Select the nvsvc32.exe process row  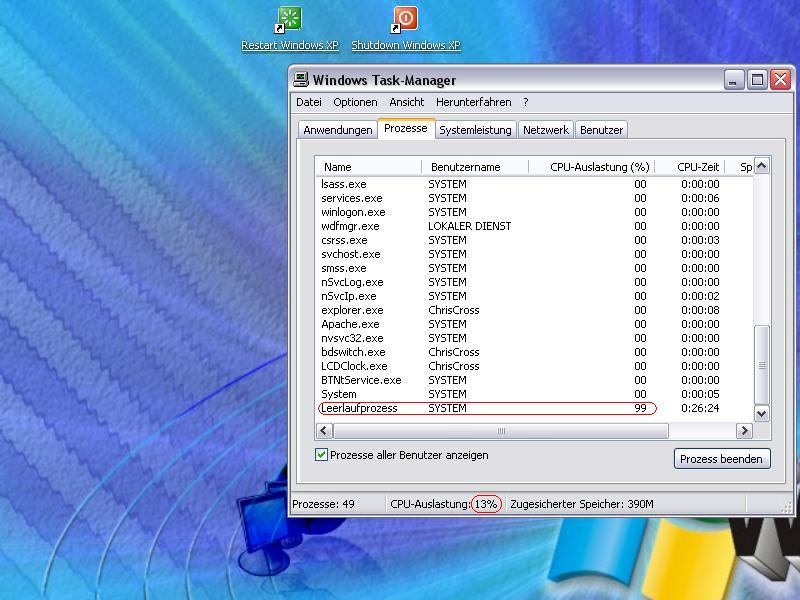point(534,338)
